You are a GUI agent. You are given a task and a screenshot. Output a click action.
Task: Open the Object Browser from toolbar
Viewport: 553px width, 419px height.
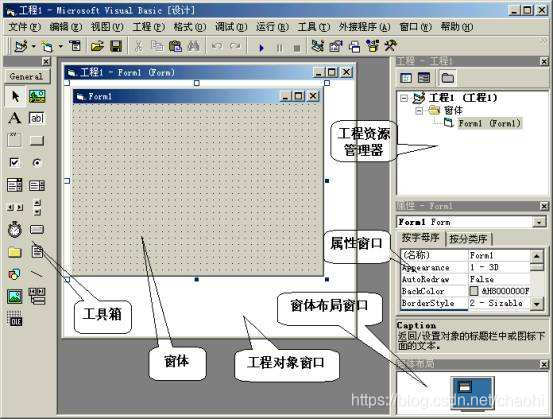click(x=372, y=46)
